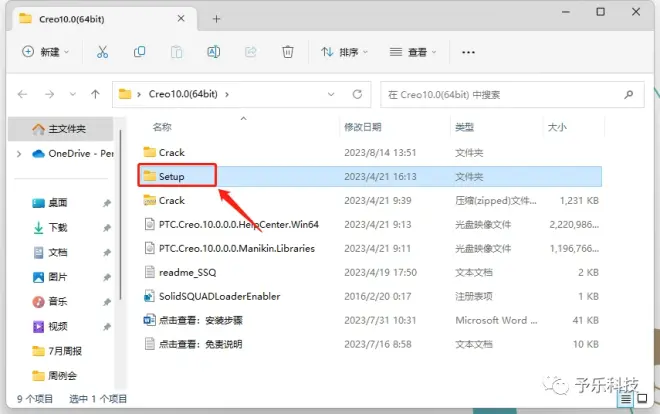Refresh the current folder
Image resolution: width=660 pixels, height=414 pixels.
click(357, 94)
